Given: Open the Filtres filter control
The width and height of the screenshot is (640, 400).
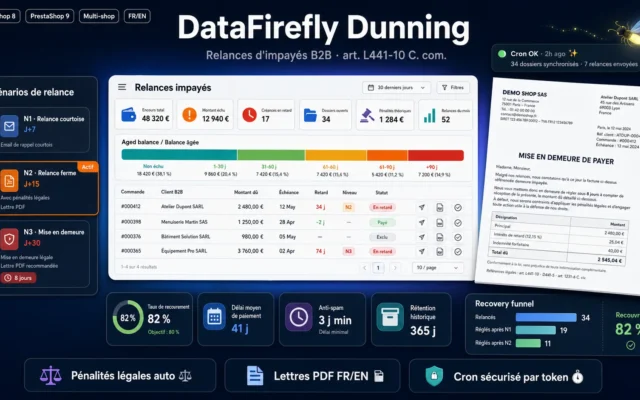Looking at the screenshot, I should pos(453,87).
